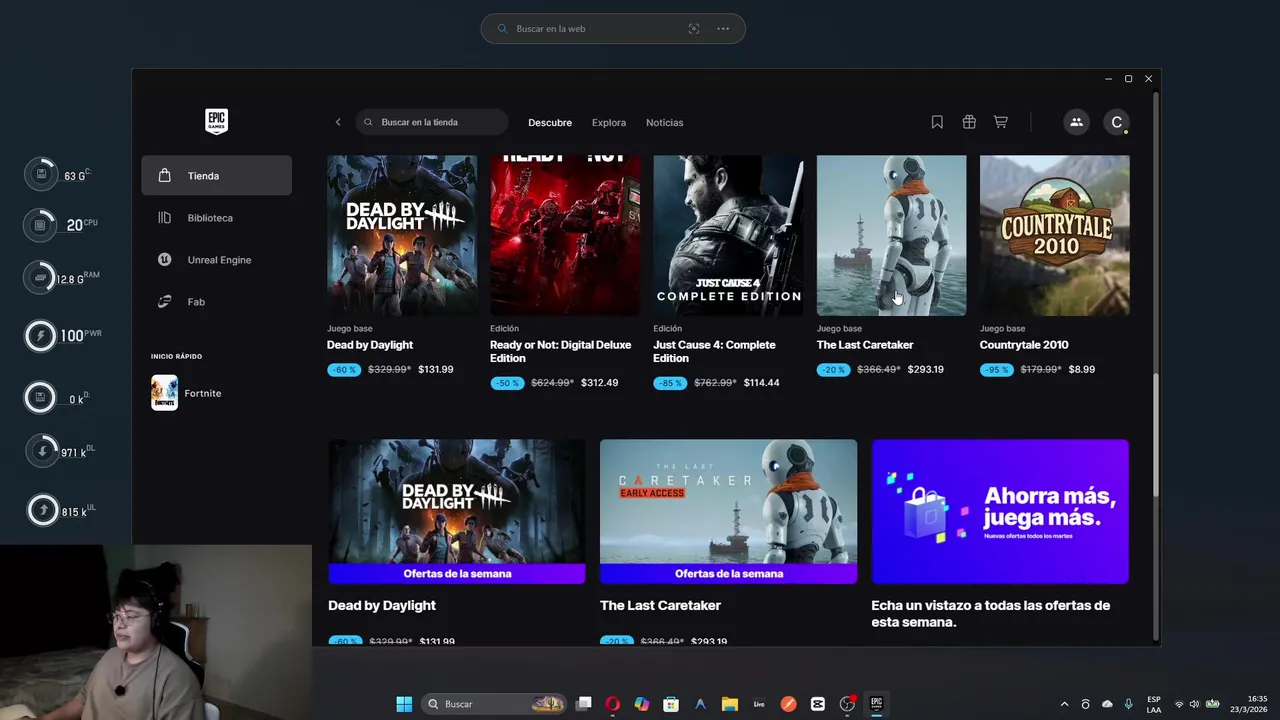The height and width of the screenshot is (720, 1280).
Task: Click the web search bar magnifier icon
Action: coord(501,29)
